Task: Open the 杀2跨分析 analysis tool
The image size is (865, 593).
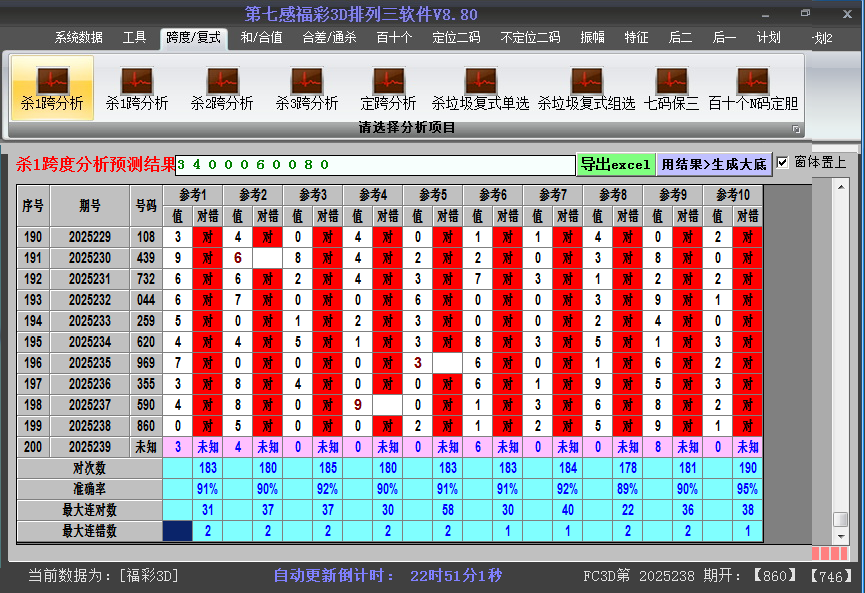Action: pyautogui.click(x=222, y=88)
